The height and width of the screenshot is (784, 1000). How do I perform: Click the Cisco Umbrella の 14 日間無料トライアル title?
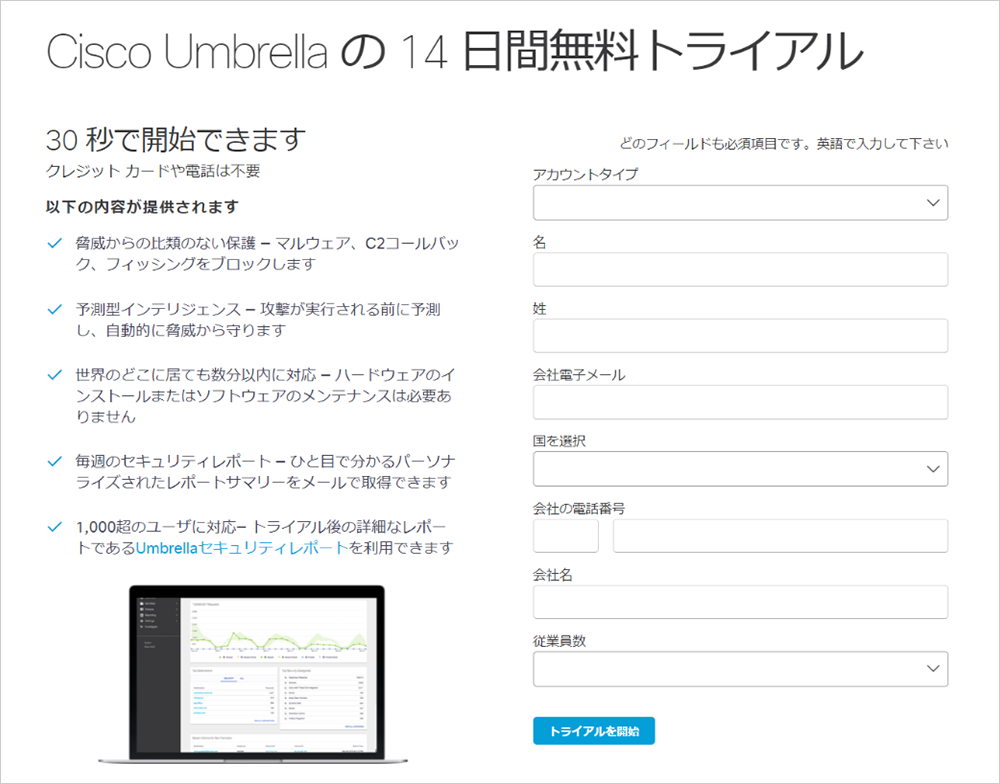pos(455,51)
